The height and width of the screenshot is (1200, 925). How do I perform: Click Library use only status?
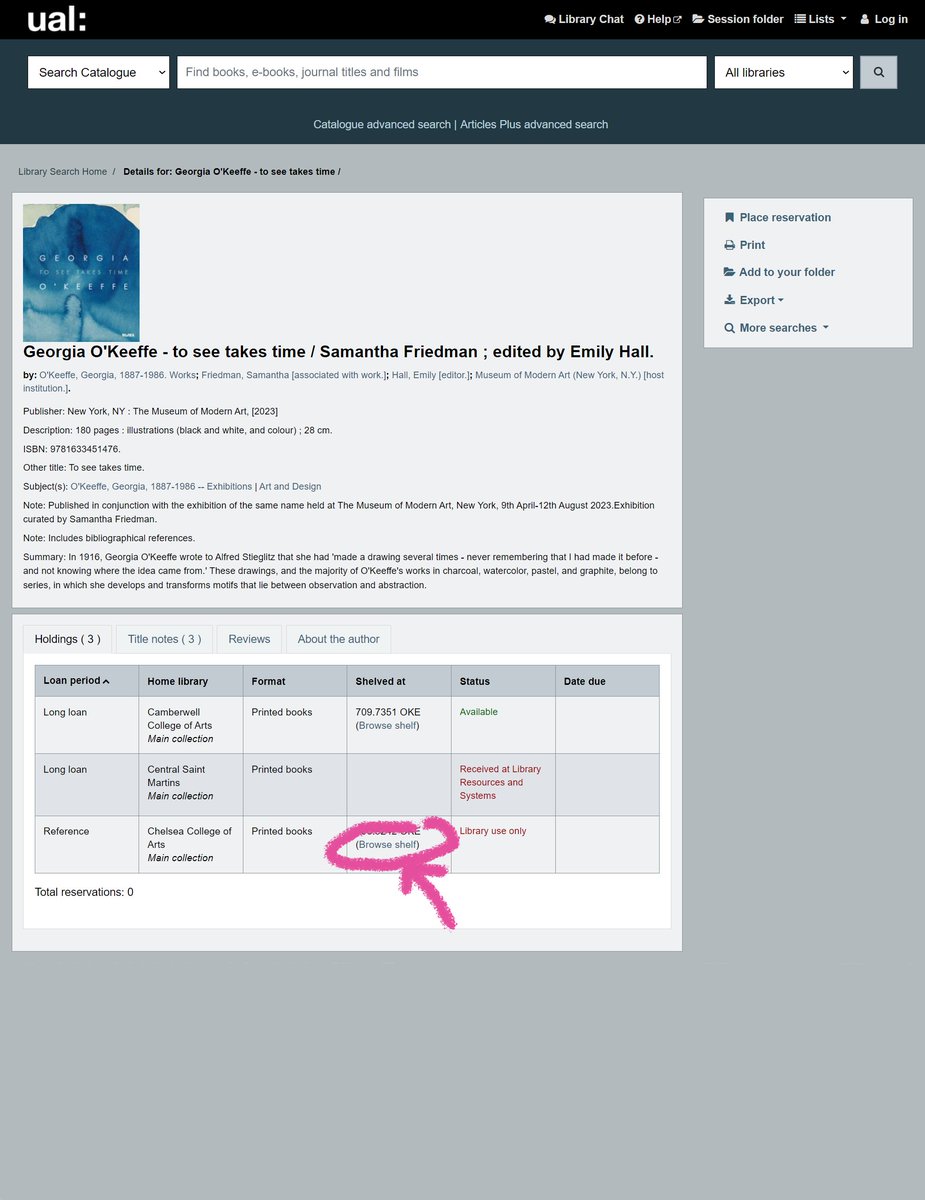(493, 831)
